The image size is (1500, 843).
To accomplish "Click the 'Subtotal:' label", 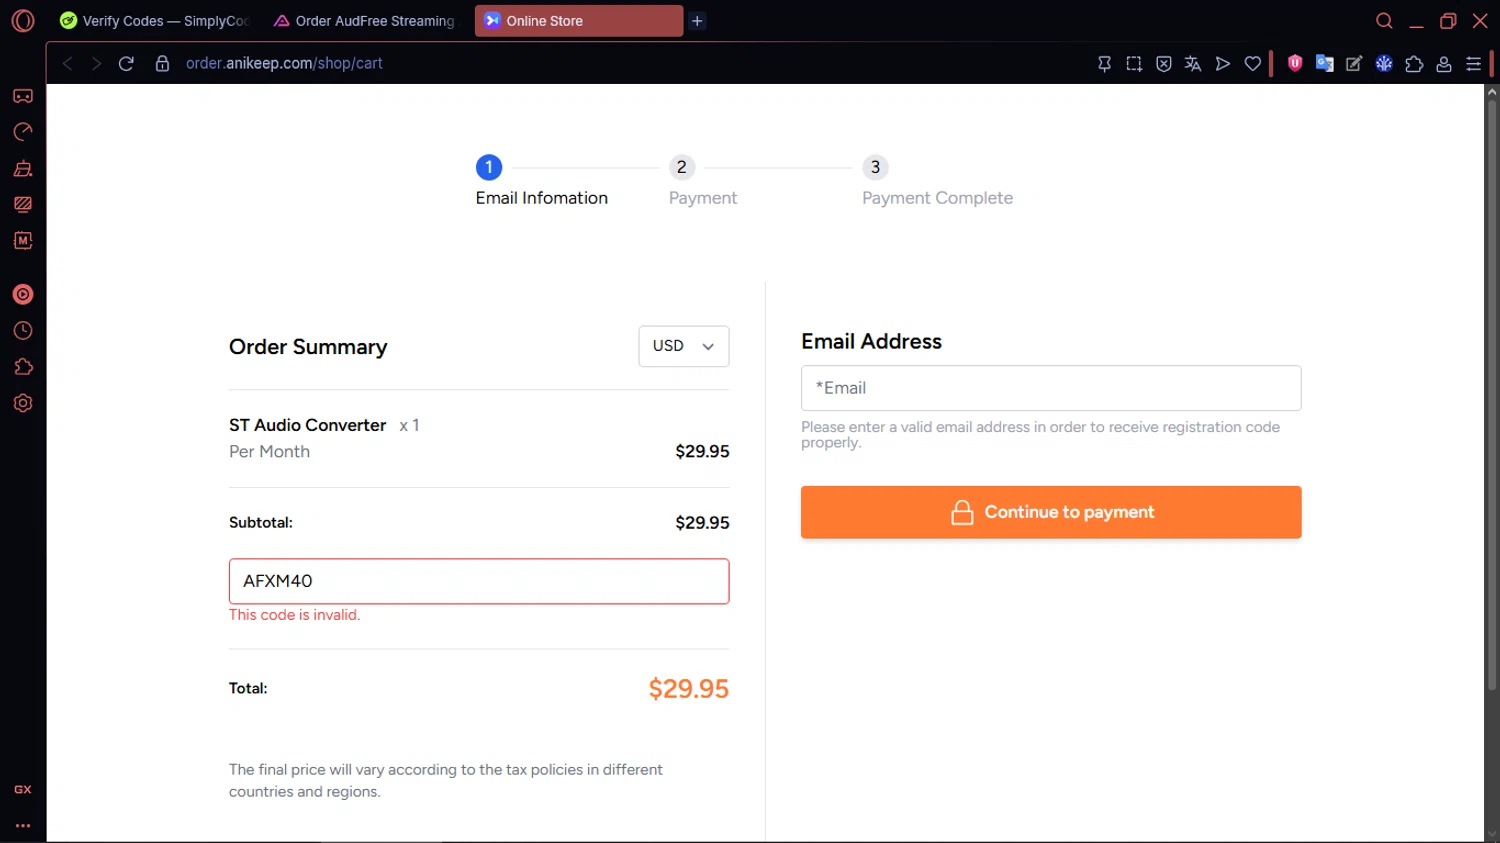I will (x=260, y=523).
